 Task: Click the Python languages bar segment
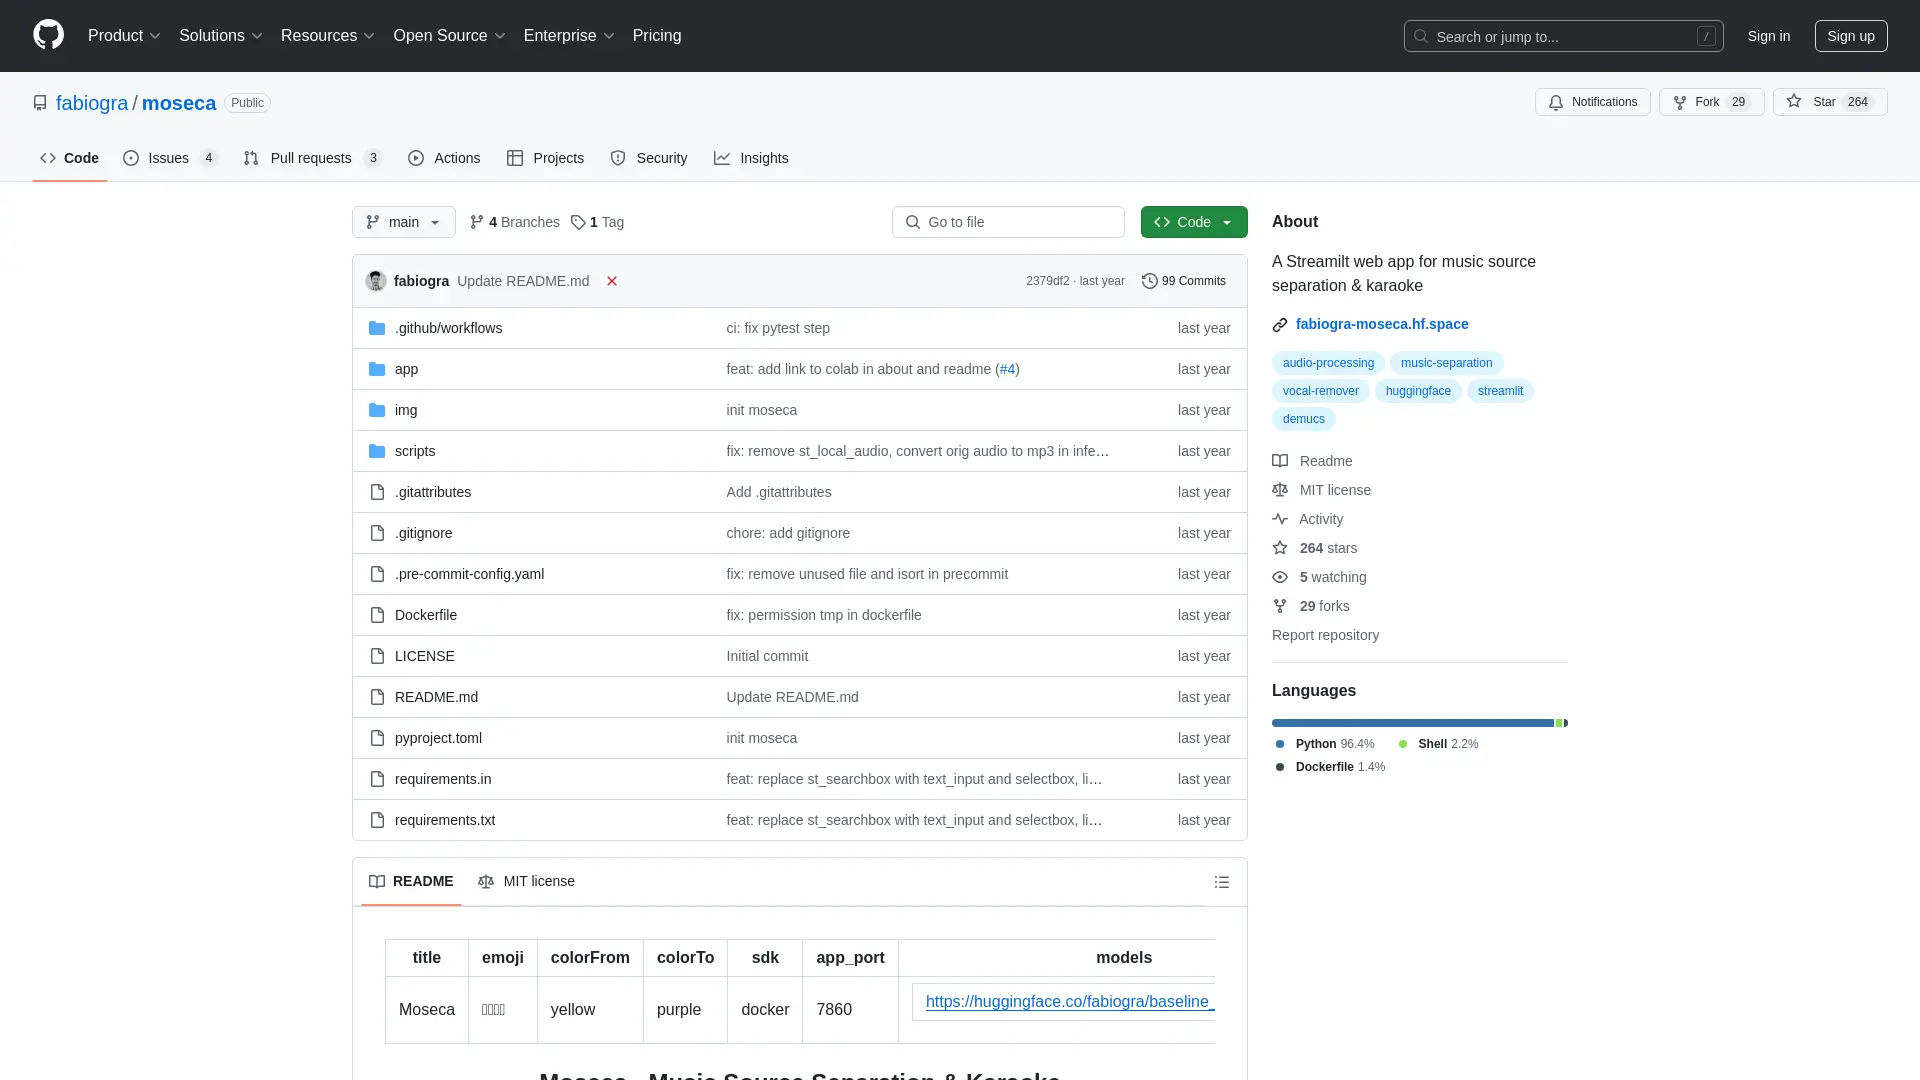tap(1411, 723)
